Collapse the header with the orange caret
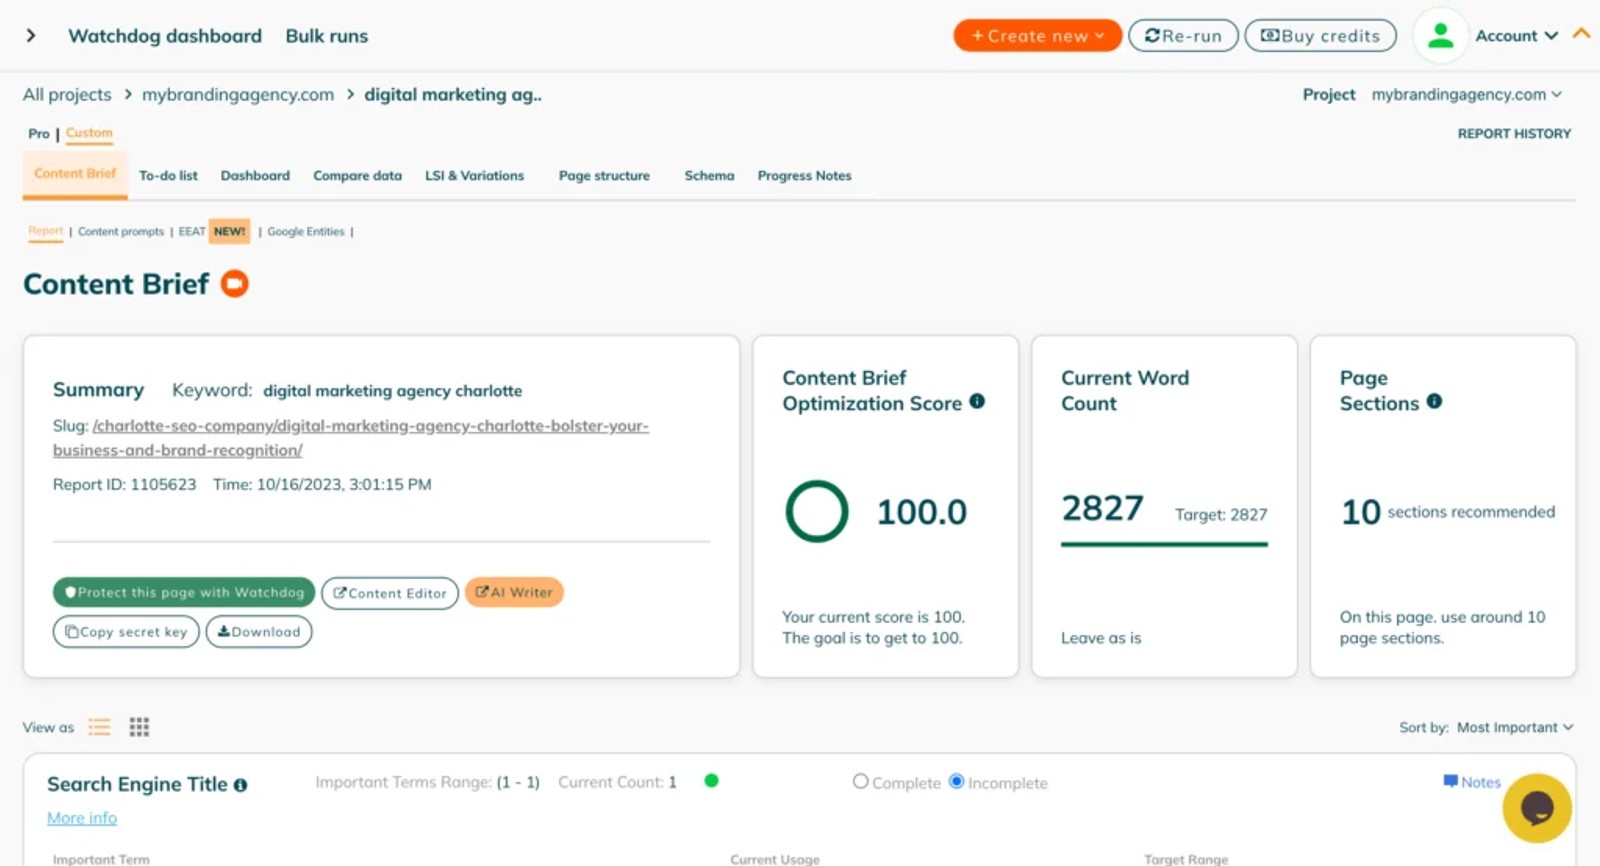The image size is (1600, 866). click(x=1581, y=34)
